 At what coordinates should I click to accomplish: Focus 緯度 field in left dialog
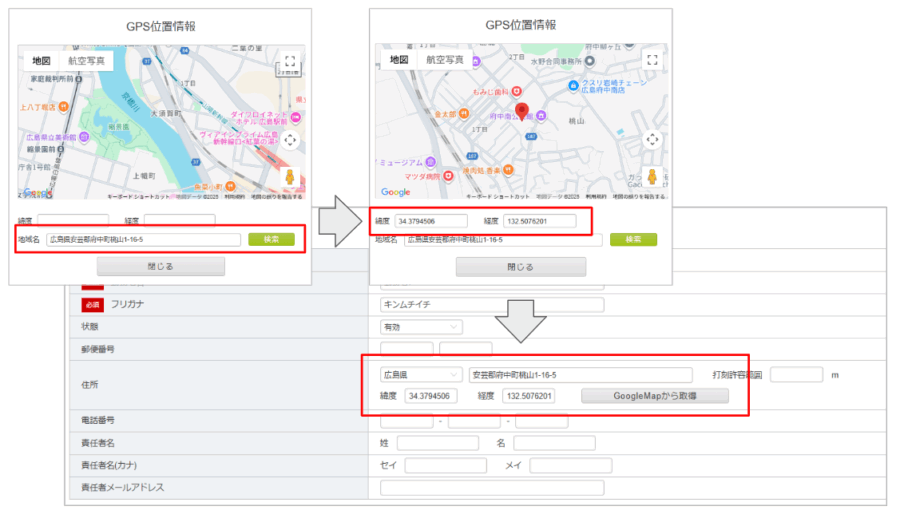click(73, 220)
